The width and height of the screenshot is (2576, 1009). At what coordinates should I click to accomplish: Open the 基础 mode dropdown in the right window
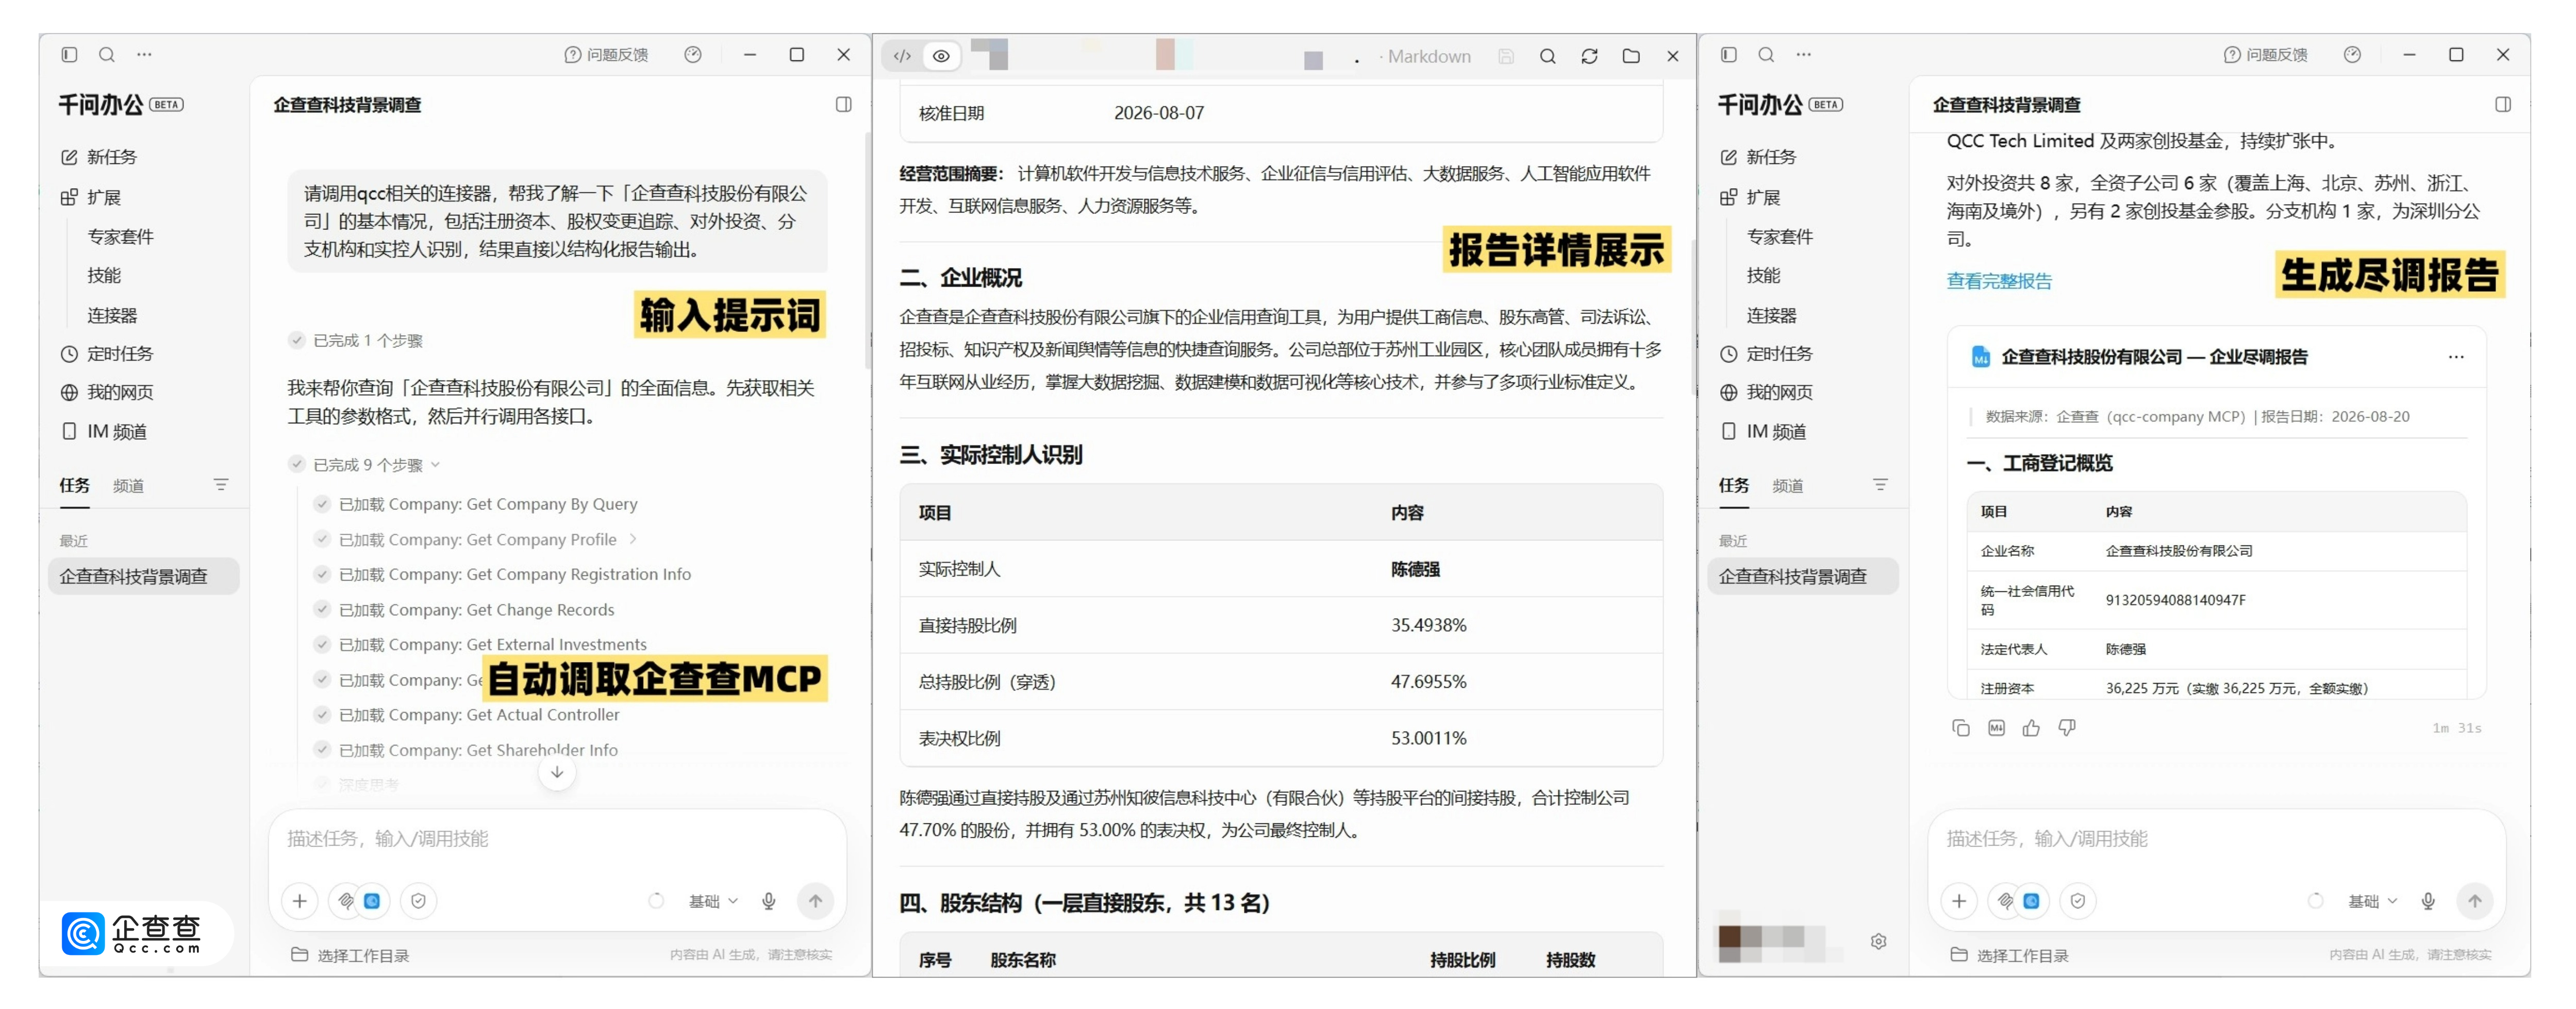point(2373,901)
